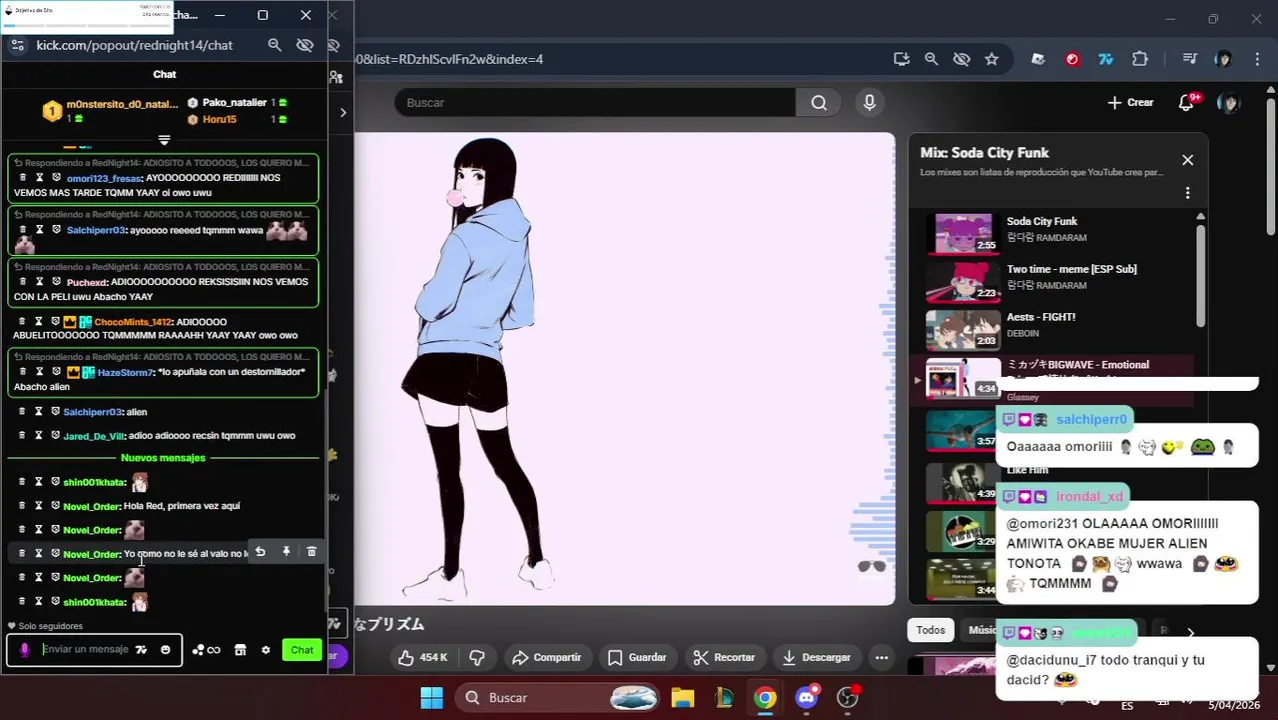Viewport: 1278px width, 720px height.
Task: Open user HazeStorm7 profile in chat
Action: coord(126,373)
